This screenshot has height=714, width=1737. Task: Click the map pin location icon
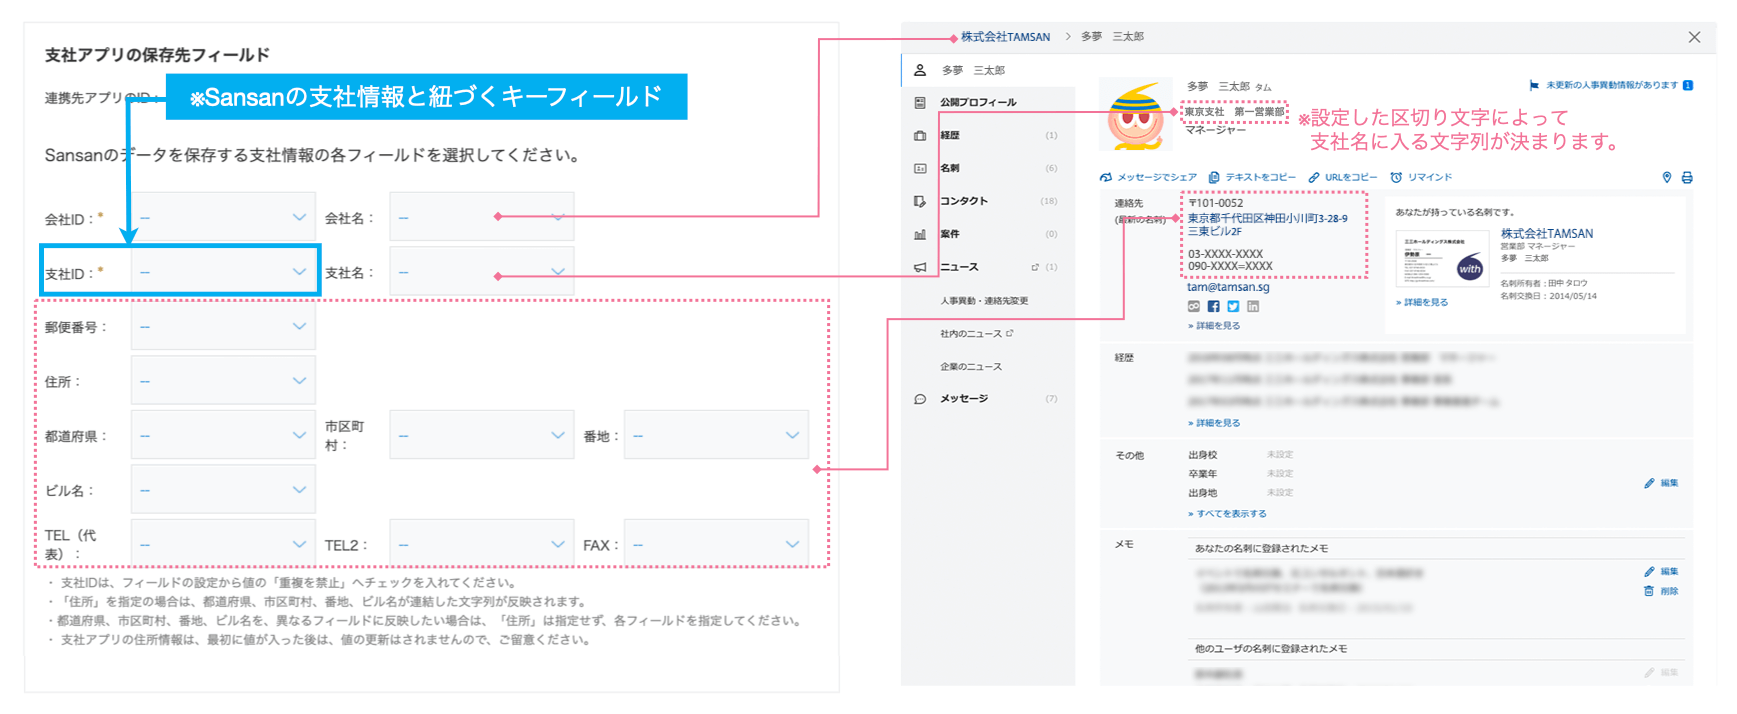pos(1666,177)
